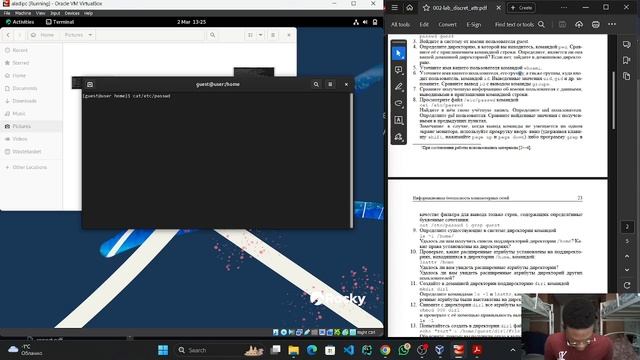This screenshot has height=360, width=640.
Task: Click Activities in the GNOME top bar
Action: [x=20, y=22]
